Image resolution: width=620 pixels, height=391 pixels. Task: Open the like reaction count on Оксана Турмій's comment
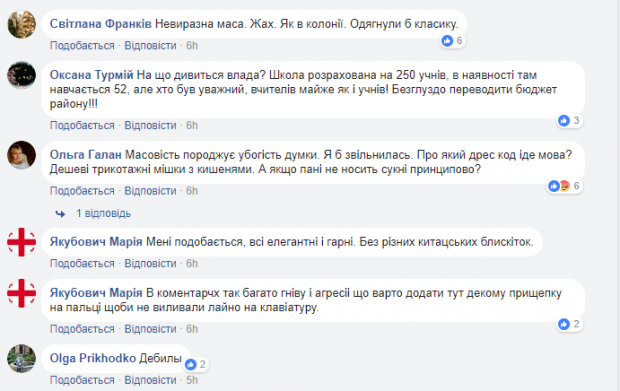(570, 120)
